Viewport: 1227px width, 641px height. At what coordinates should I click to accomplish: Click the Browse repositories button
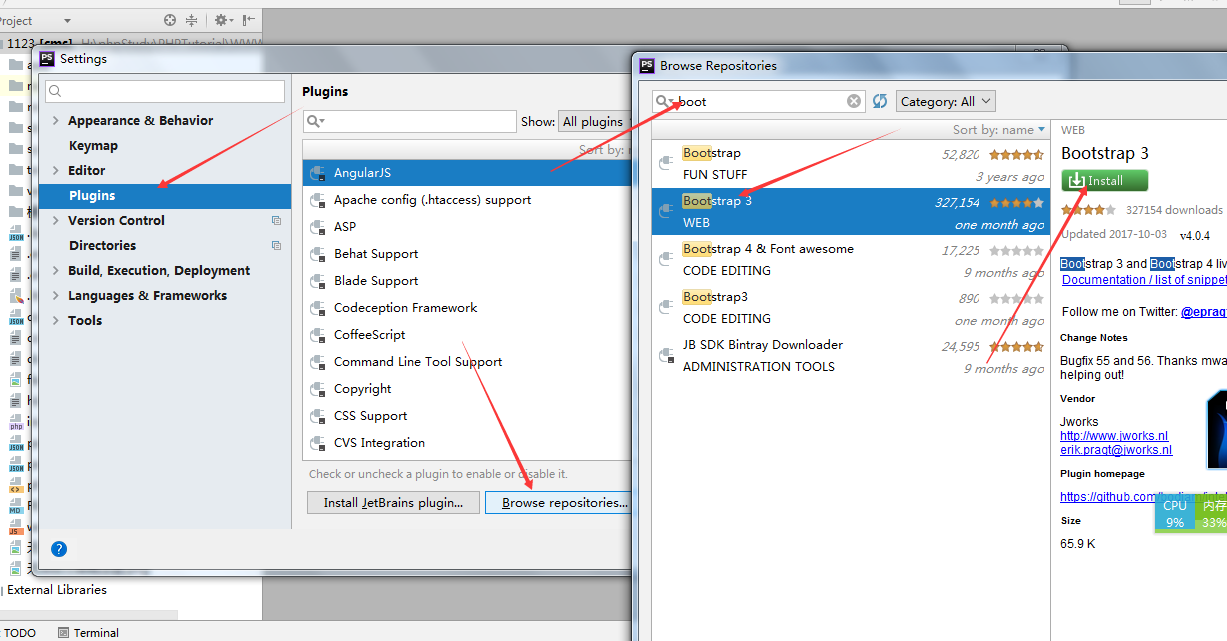[560, 502]
